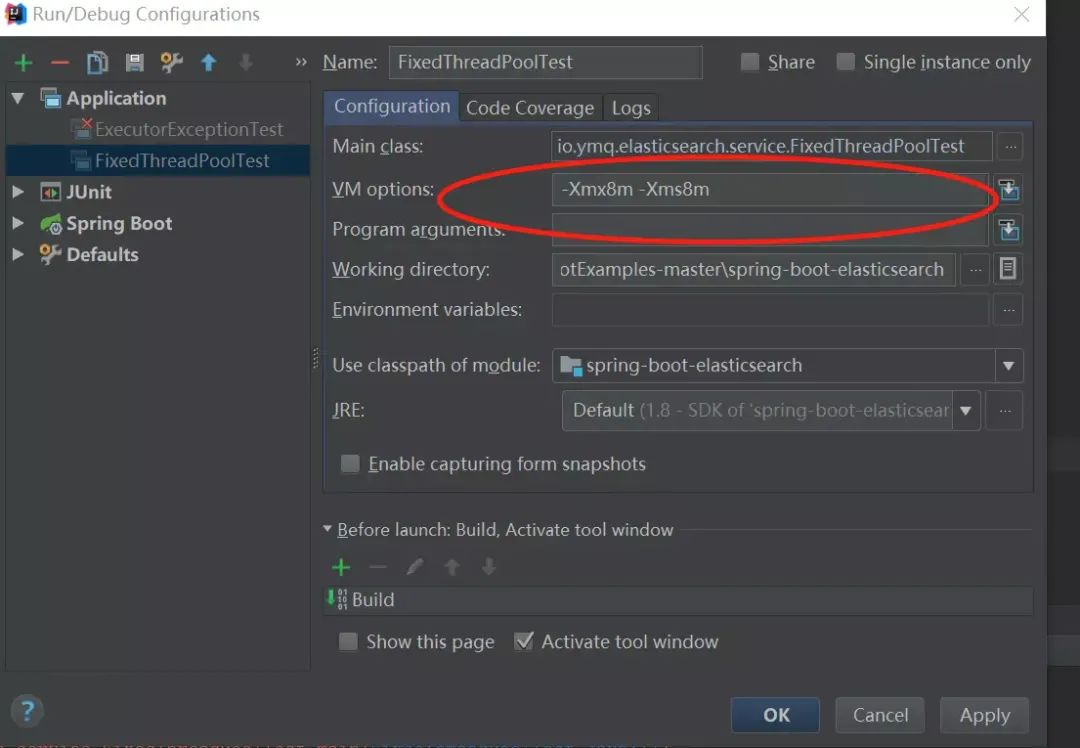Click the Main class field

tap(771, 147)
